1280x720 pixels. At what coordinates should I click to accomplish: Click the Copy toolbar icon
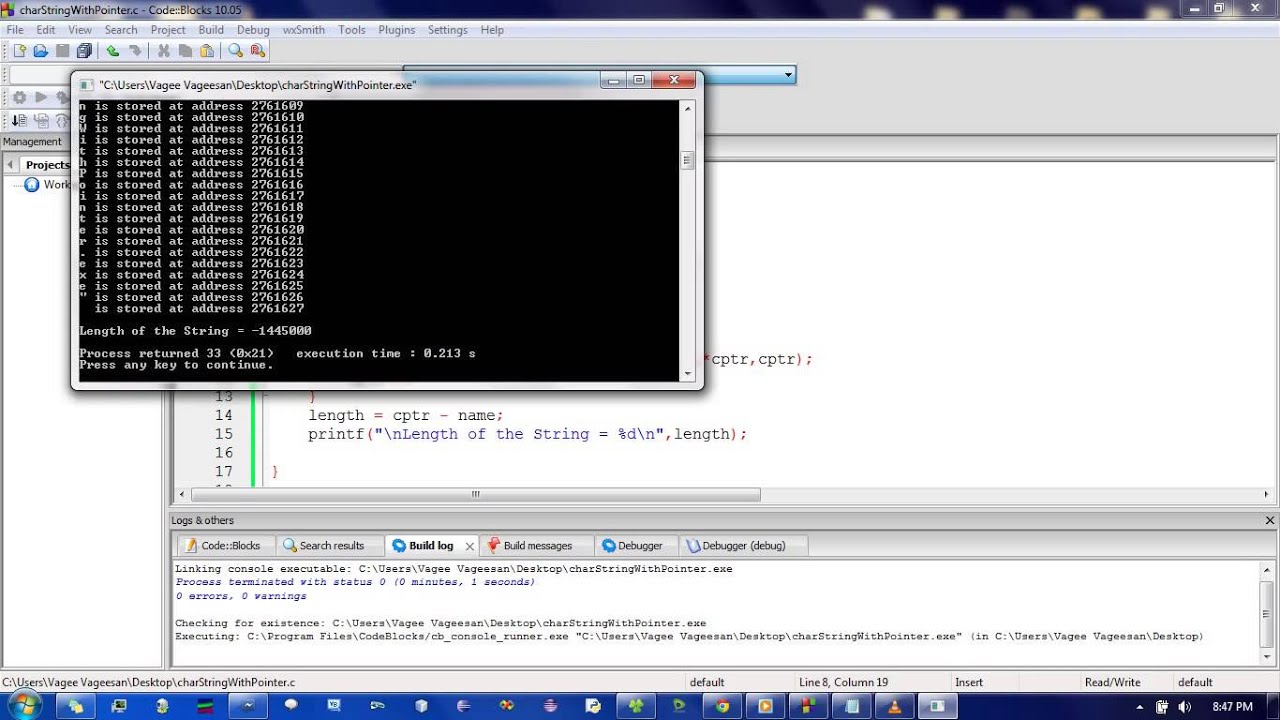[185, 50]
